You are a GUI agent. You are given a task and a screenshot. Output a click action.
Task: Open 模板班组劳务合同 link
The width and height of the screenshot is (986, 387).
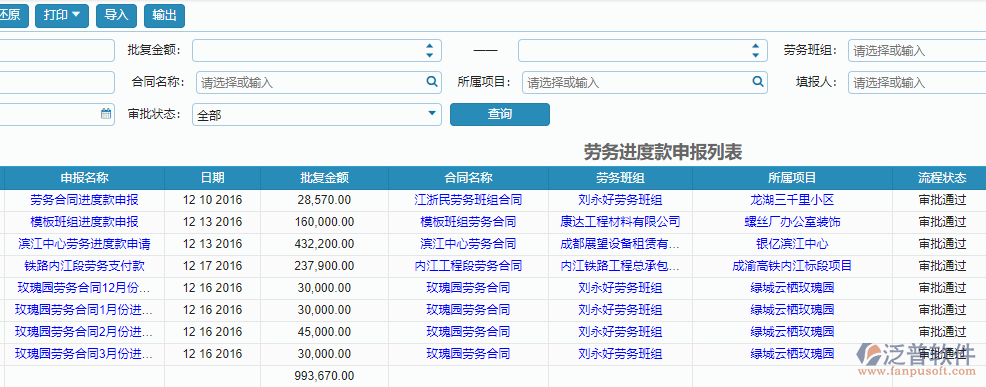[468, 222]
